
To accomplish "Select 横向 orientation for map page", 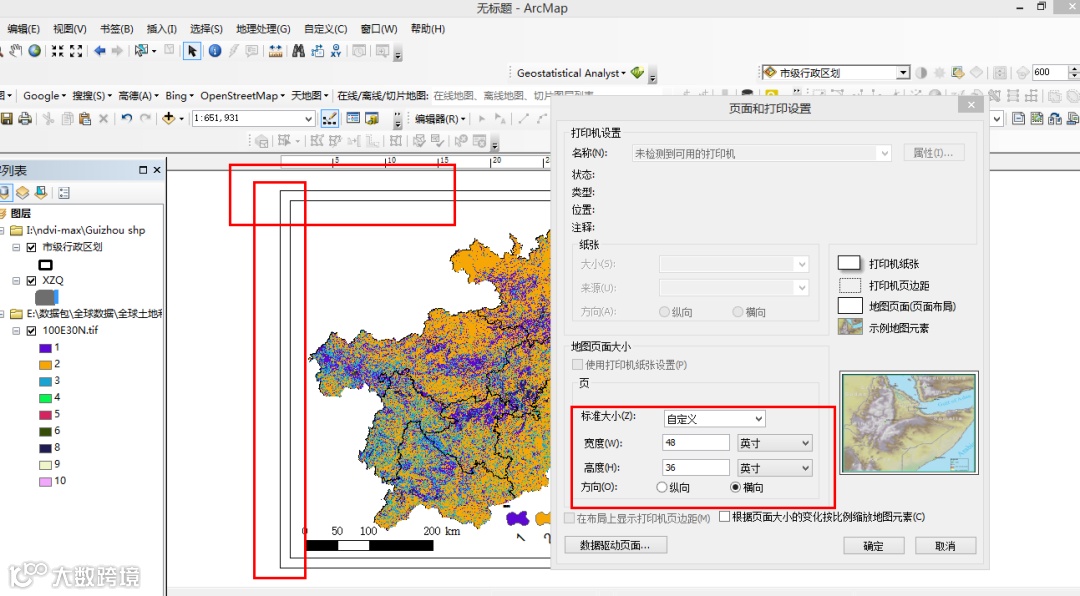I will point(736,487).
